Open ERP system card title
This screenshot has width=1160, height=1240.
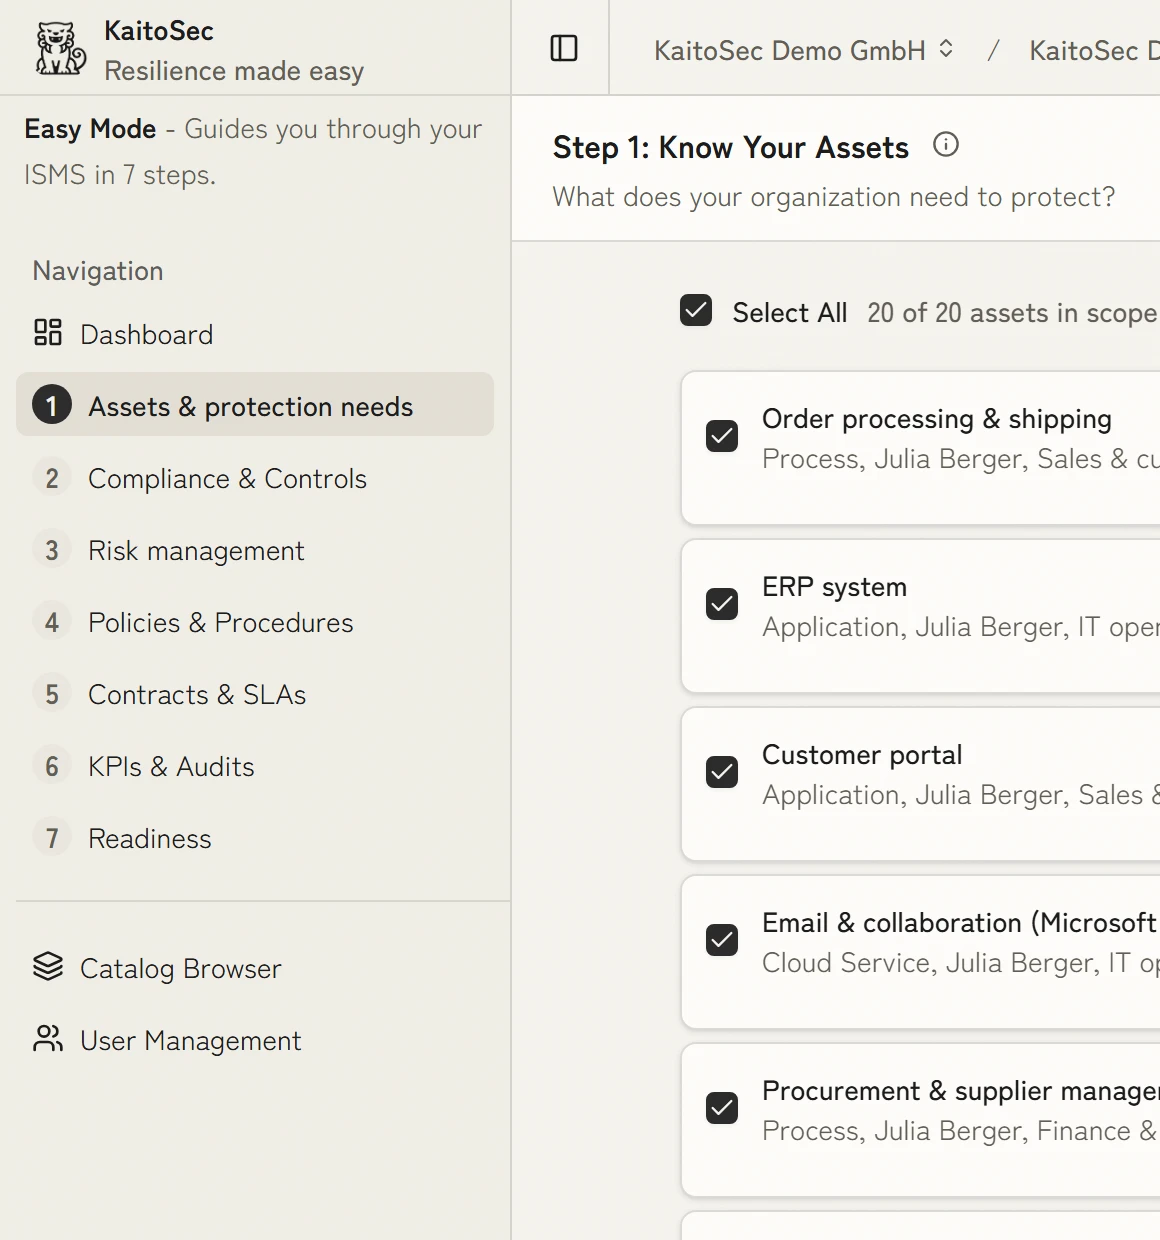(x=834, y=587)
